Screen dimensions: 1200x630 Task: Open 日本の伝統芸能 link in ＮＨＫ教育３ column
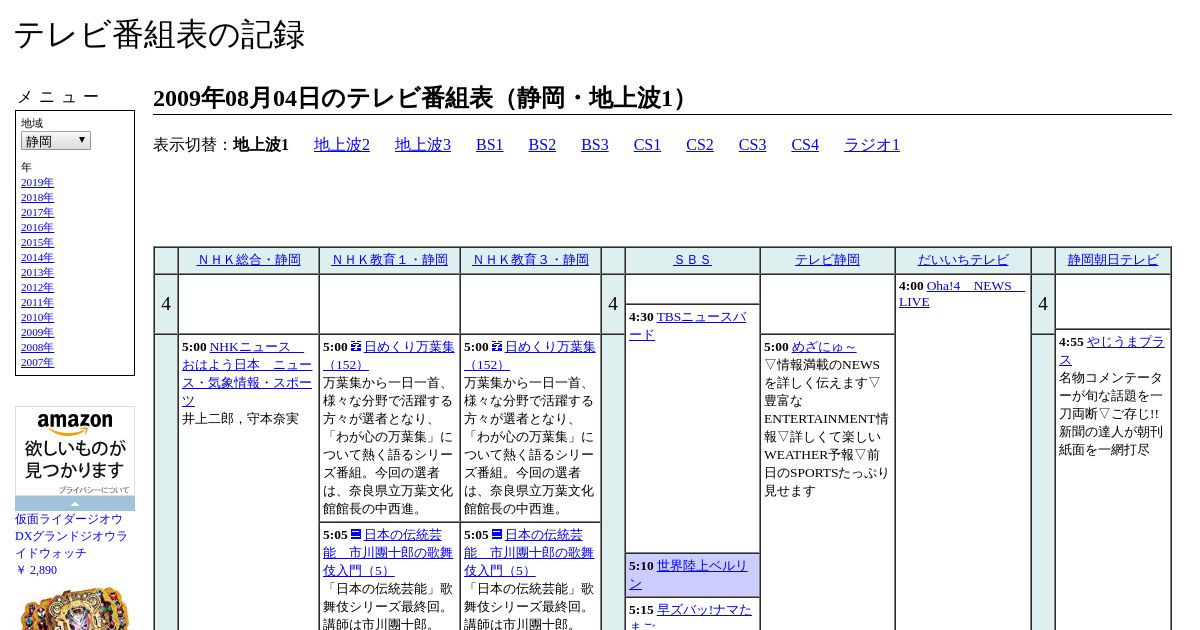coord(529,553)
